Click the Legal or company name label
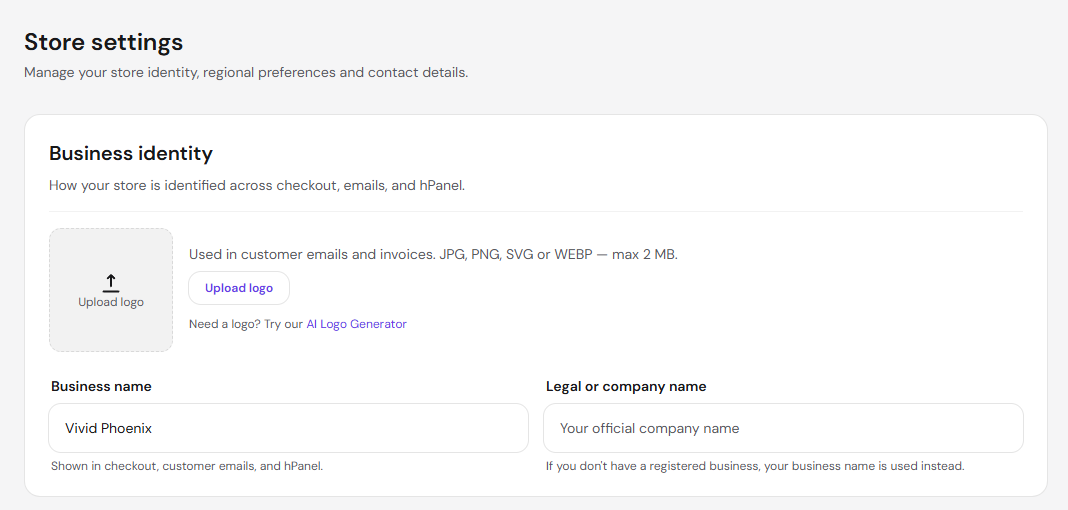Viewport: 1068px width, 510px height. (626, 387)
